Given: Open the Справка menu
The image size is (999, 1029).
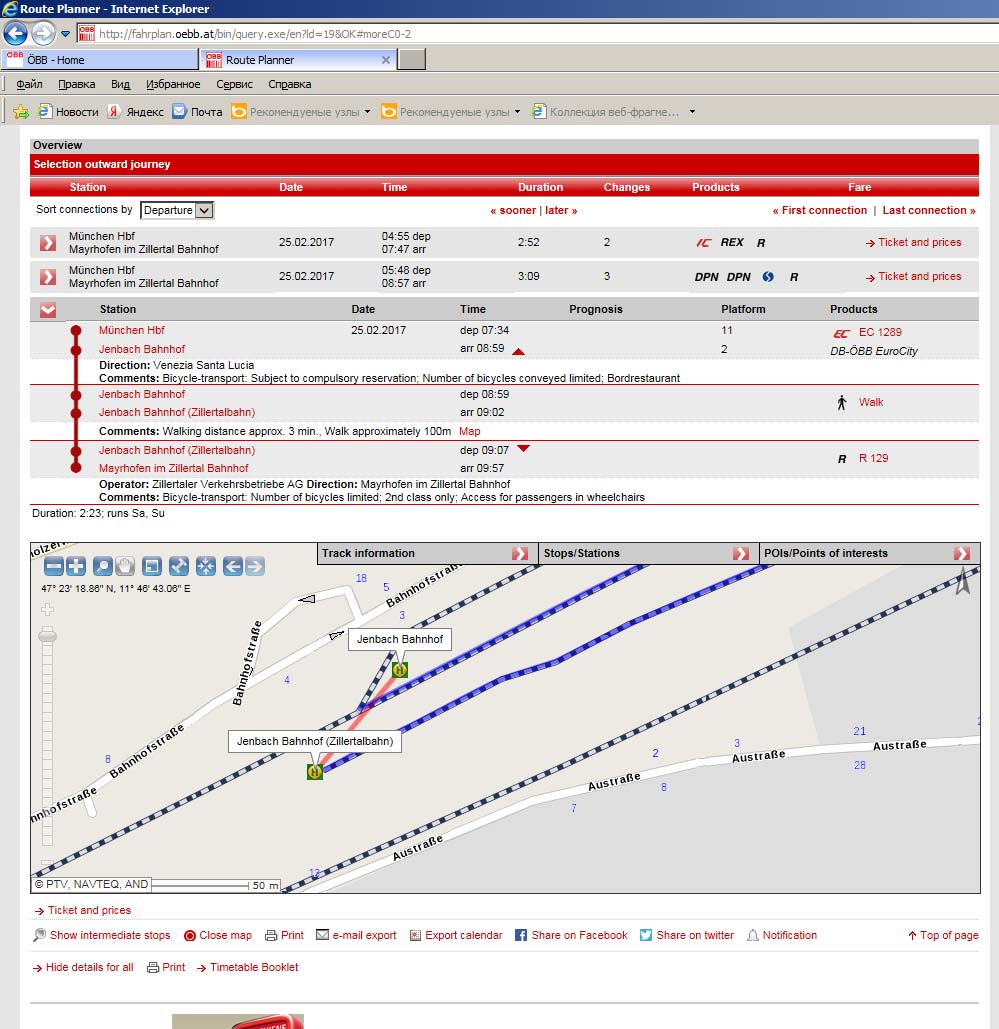Looking at the screenshot, I should [x=289, y=84].
